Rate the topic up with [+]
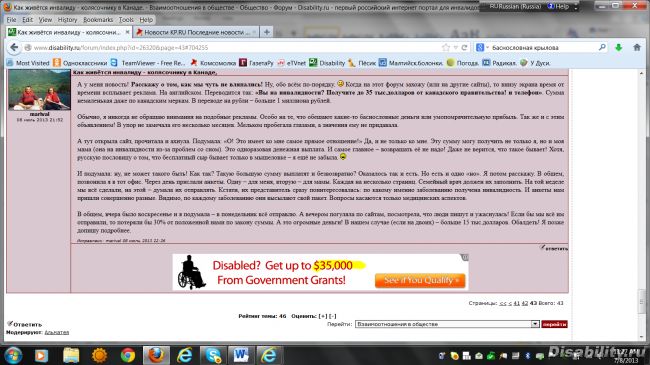 [x=323, y=316]
